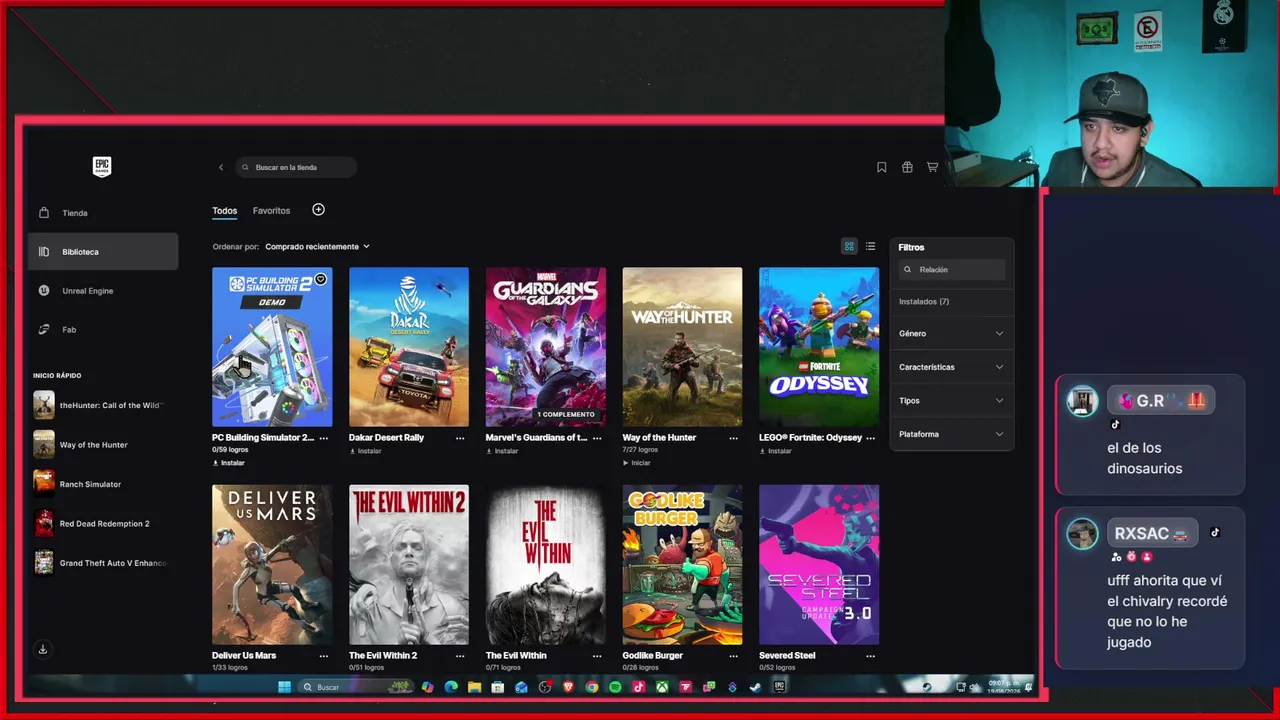Viewport: 1280px width, 720px height.
Task: Open Microsoft Edge from the taskbar
Action: point(451,687)
